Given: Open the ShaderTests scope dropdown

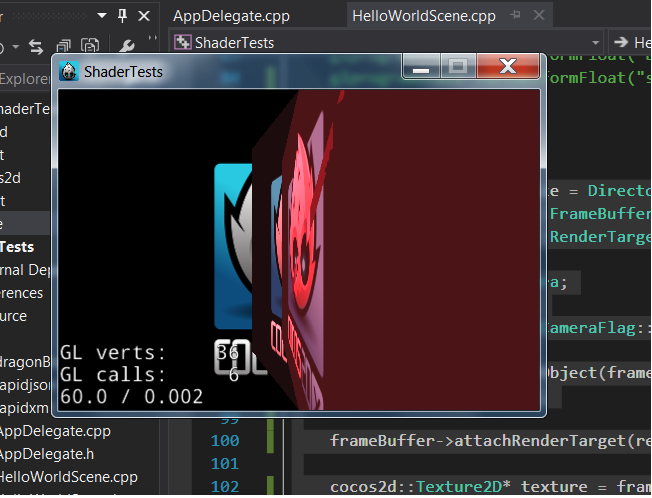Looking at the screenshot, I should (595, 42).
